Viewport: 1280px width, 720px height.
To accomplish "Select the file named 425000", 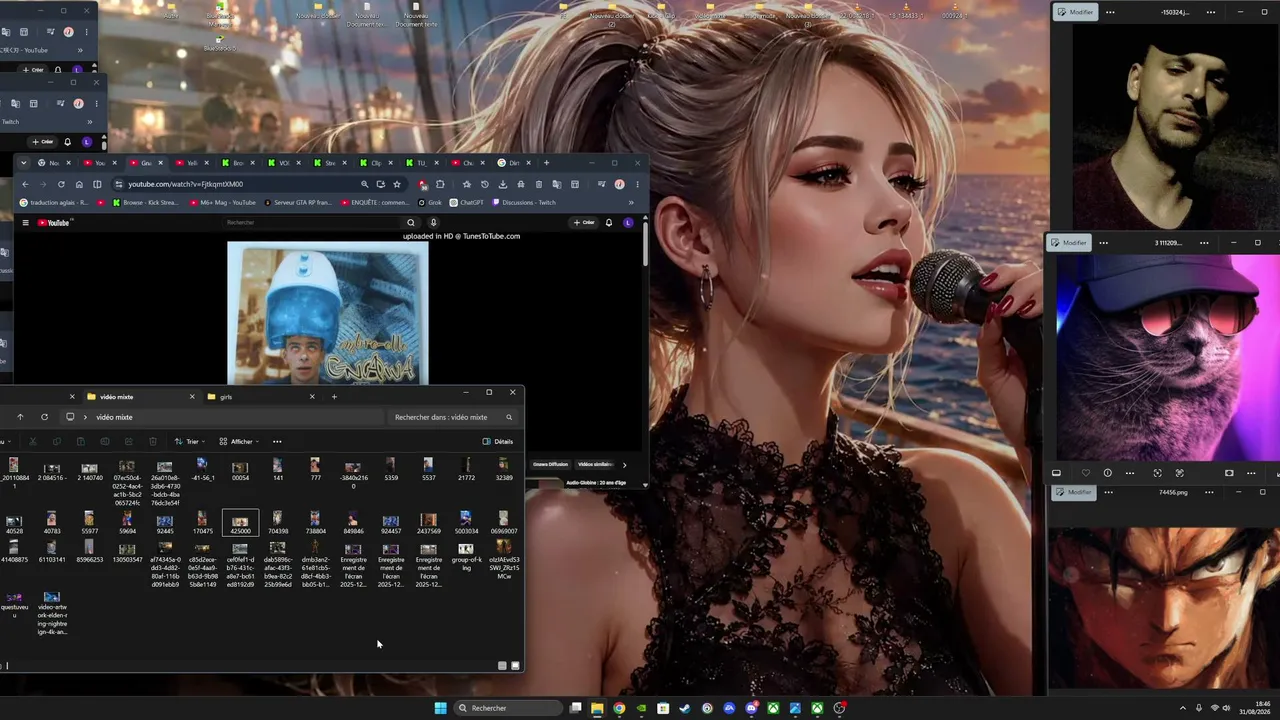I will 240,524.
